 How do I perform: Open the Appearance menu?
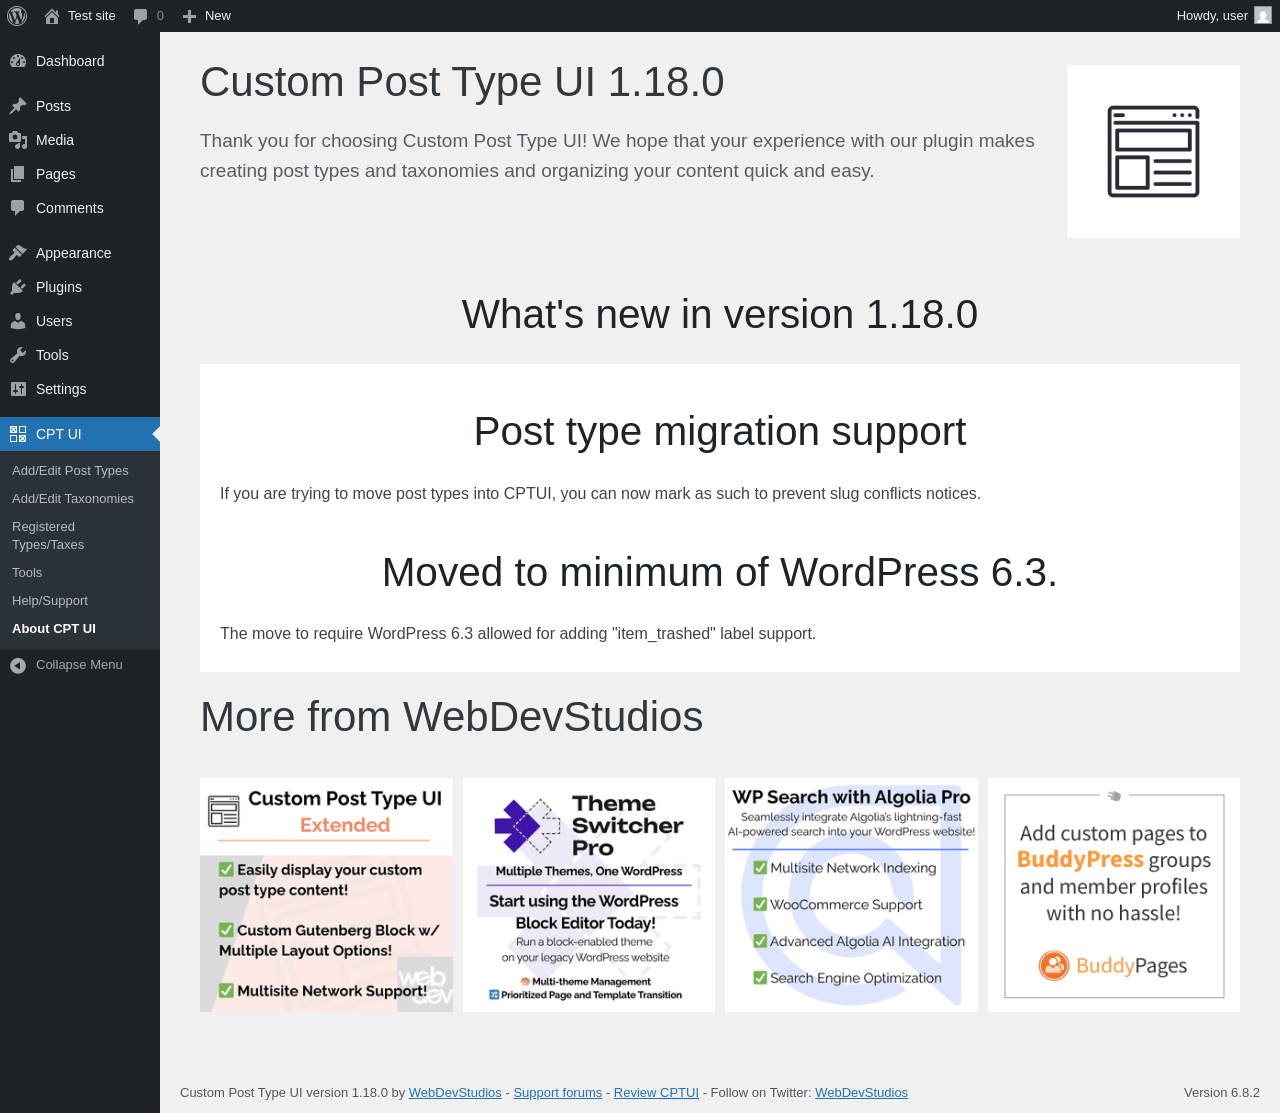(x=74, y=253)
